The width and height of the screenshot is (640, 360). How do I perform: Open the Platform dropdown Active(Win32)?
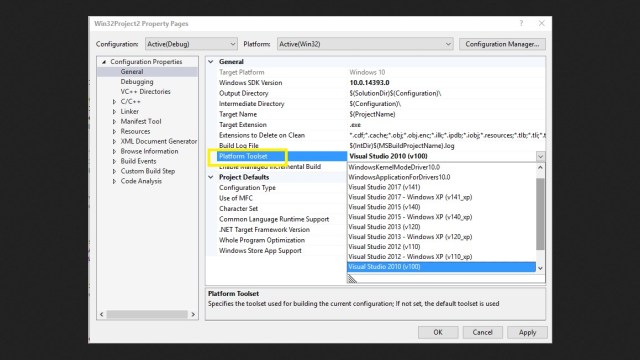[365, 44]
